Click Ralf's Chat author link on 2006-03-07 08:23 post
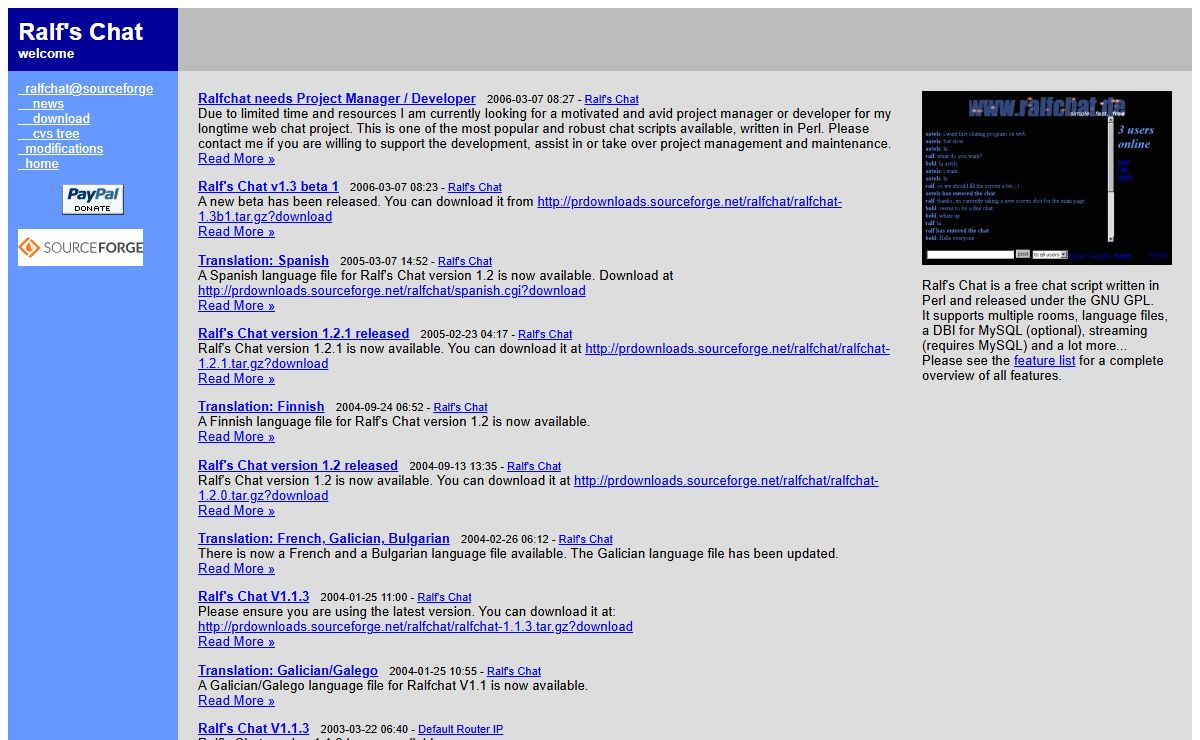This screenshot has width=1200, height=740. 475,187
